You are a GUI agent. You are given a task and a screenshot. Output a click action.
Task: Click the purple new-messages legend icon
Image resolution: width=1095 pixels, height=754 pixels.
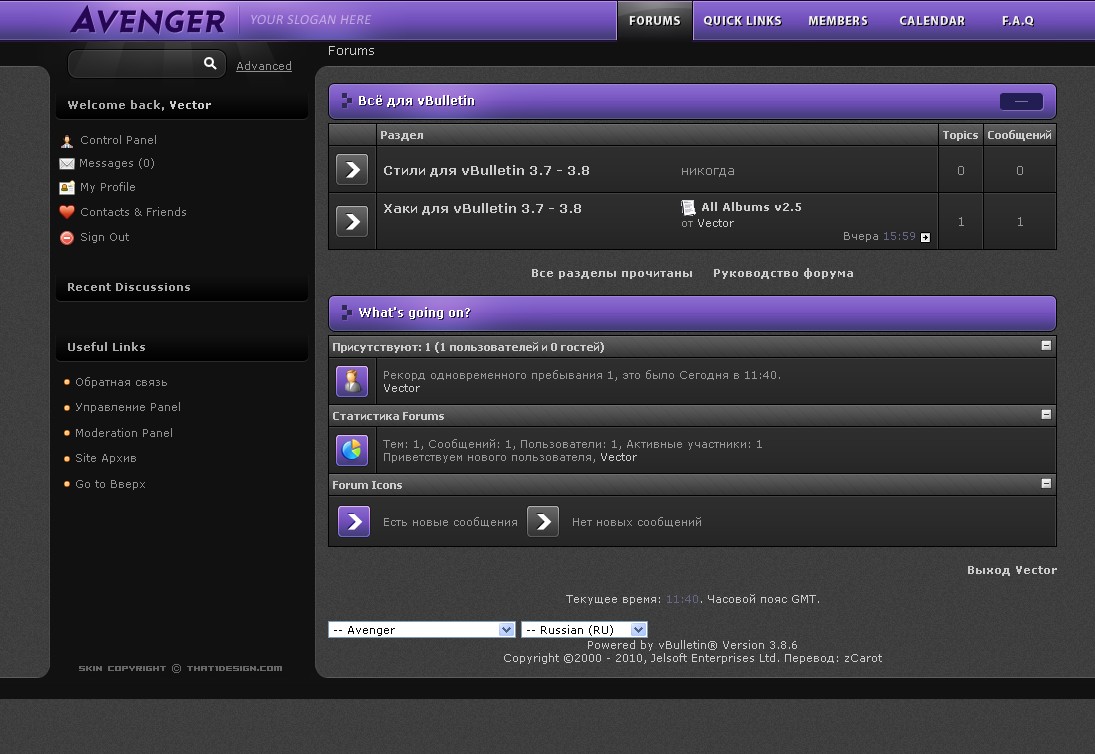354,522
